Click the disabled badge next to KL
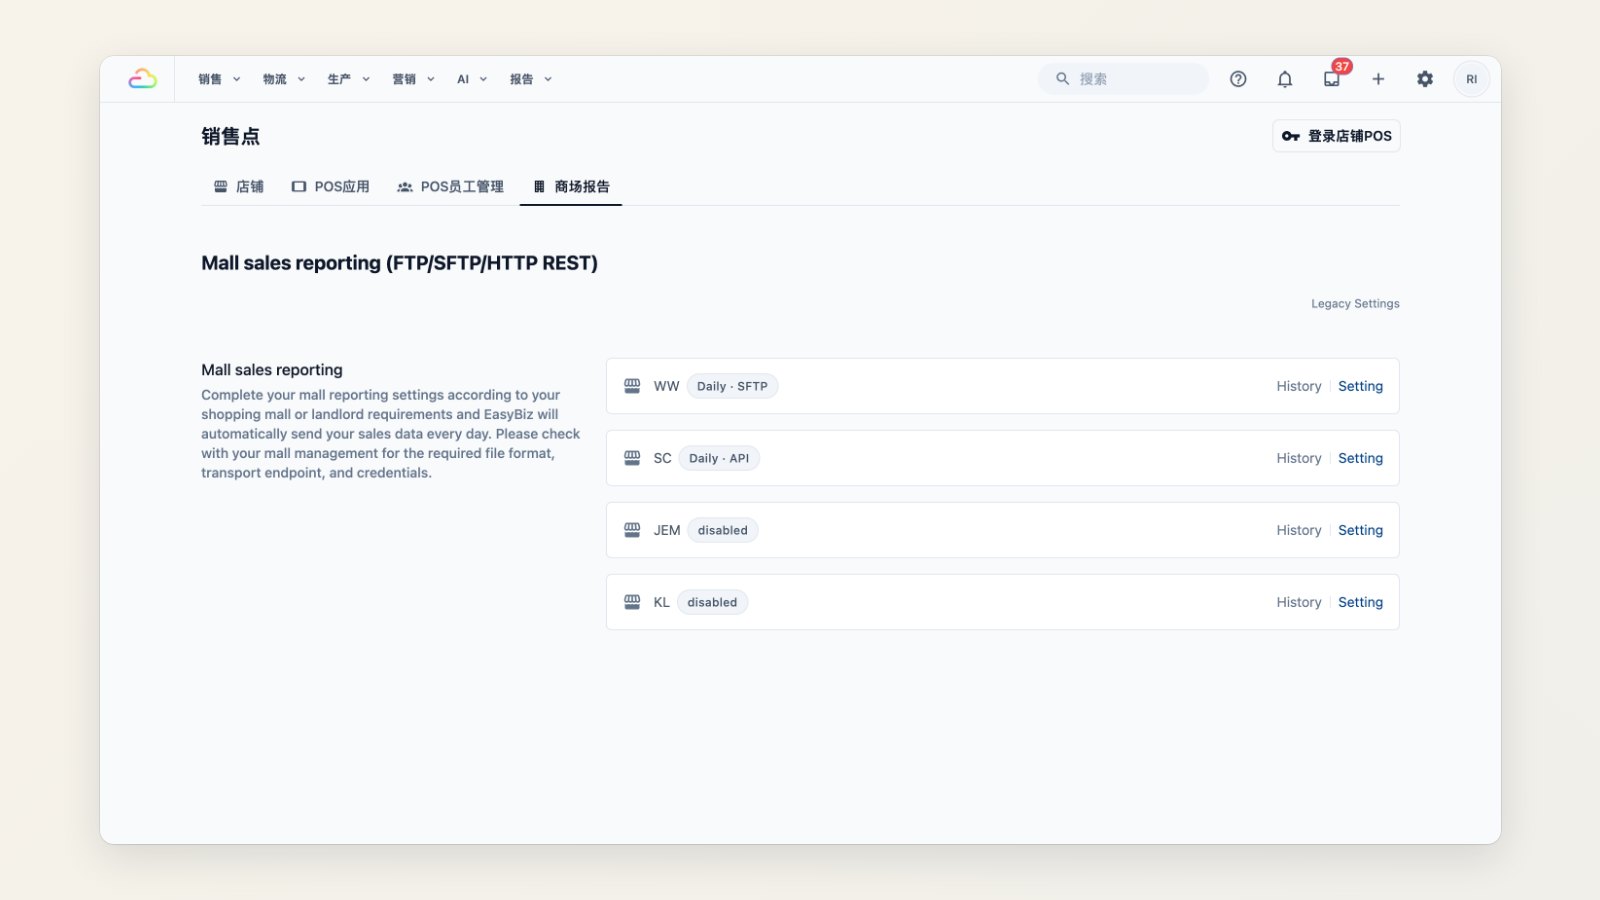Viewport: 1600px width, 900px height. pyautogui.click(x=712, y=602)
